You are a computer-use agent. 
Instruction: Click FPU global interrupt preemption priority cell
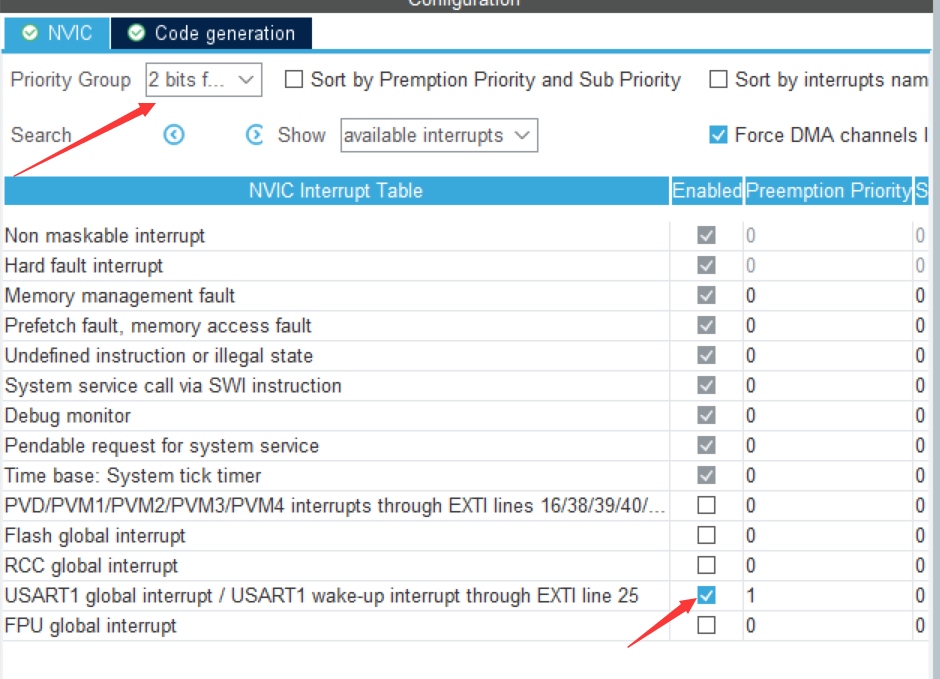[827, 626]
